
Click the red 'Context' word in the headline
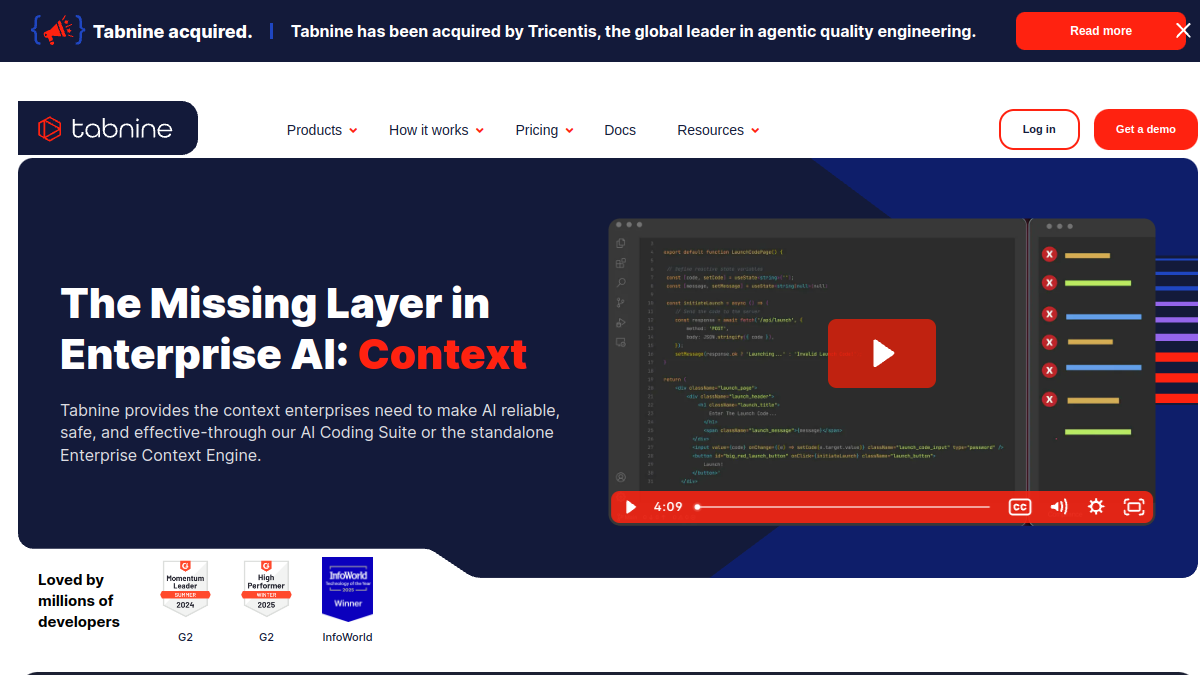pos(442,354)
